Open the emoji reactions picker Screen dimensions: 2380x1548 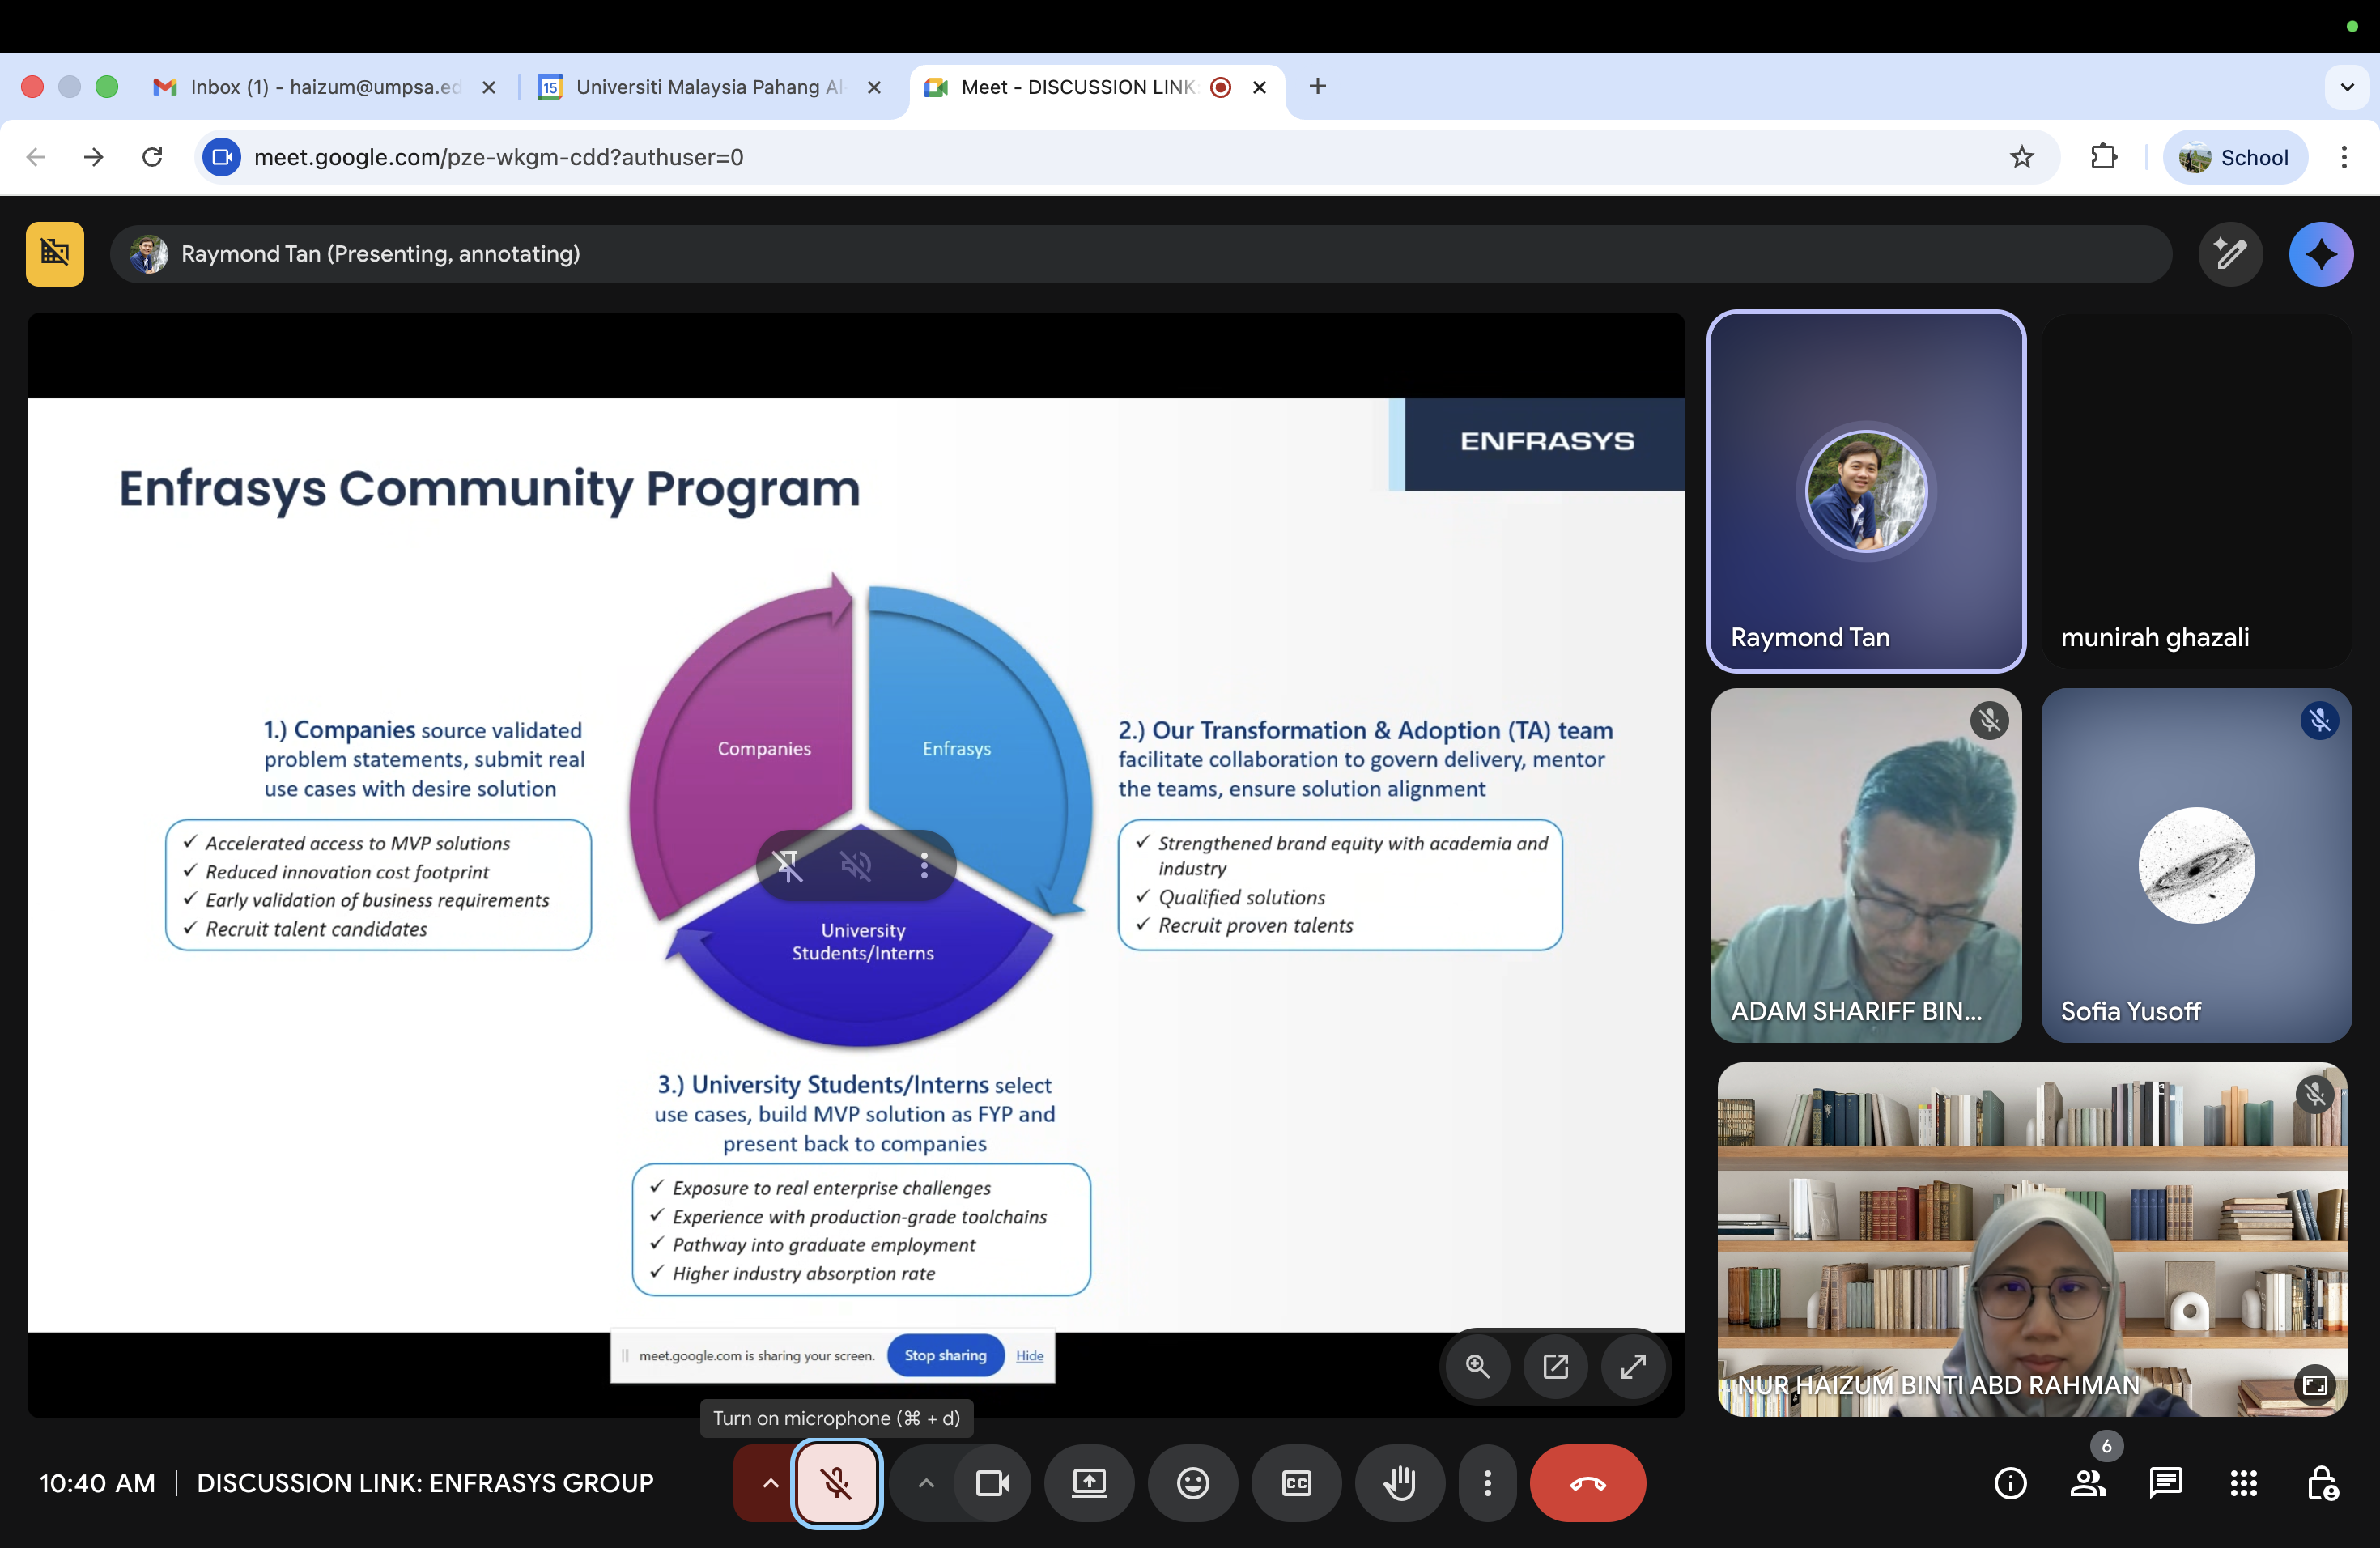click(1192, 1483)
